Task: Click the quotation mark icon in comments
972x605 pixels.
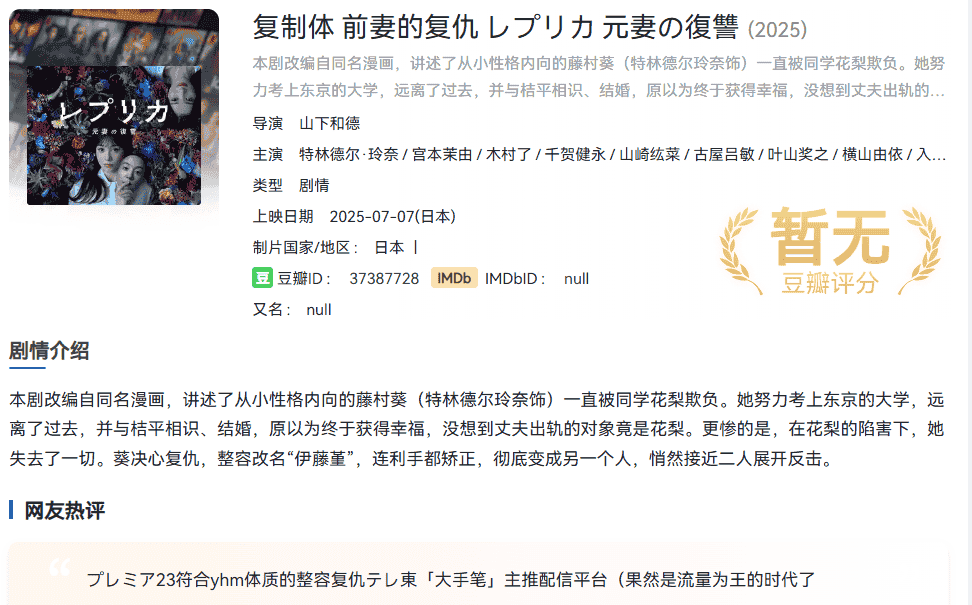Action: coord(59,569)
